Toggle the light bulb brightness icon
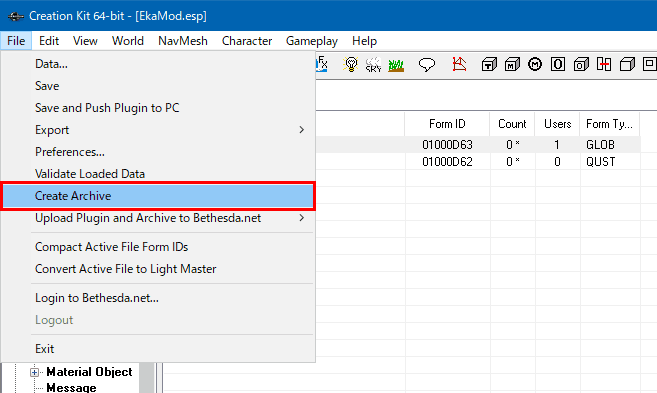657x393 pixels. coord(351,64)
